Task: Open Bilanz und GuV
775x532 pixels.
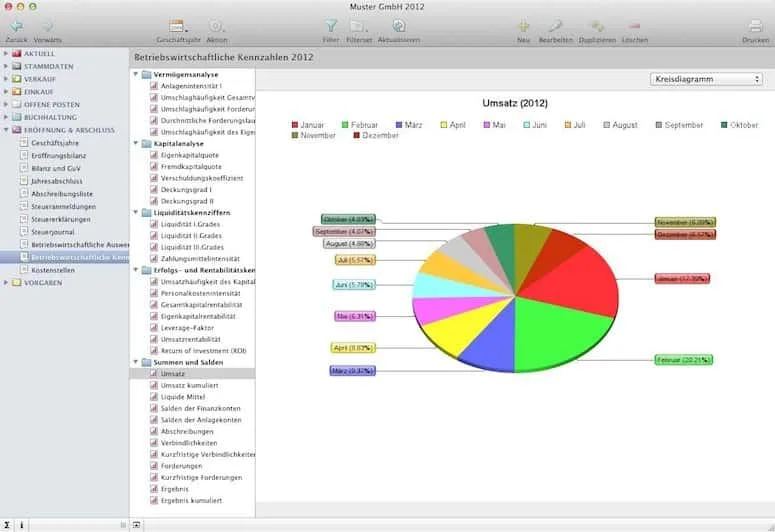Action: pyautogui.click(x=56, y=168)
